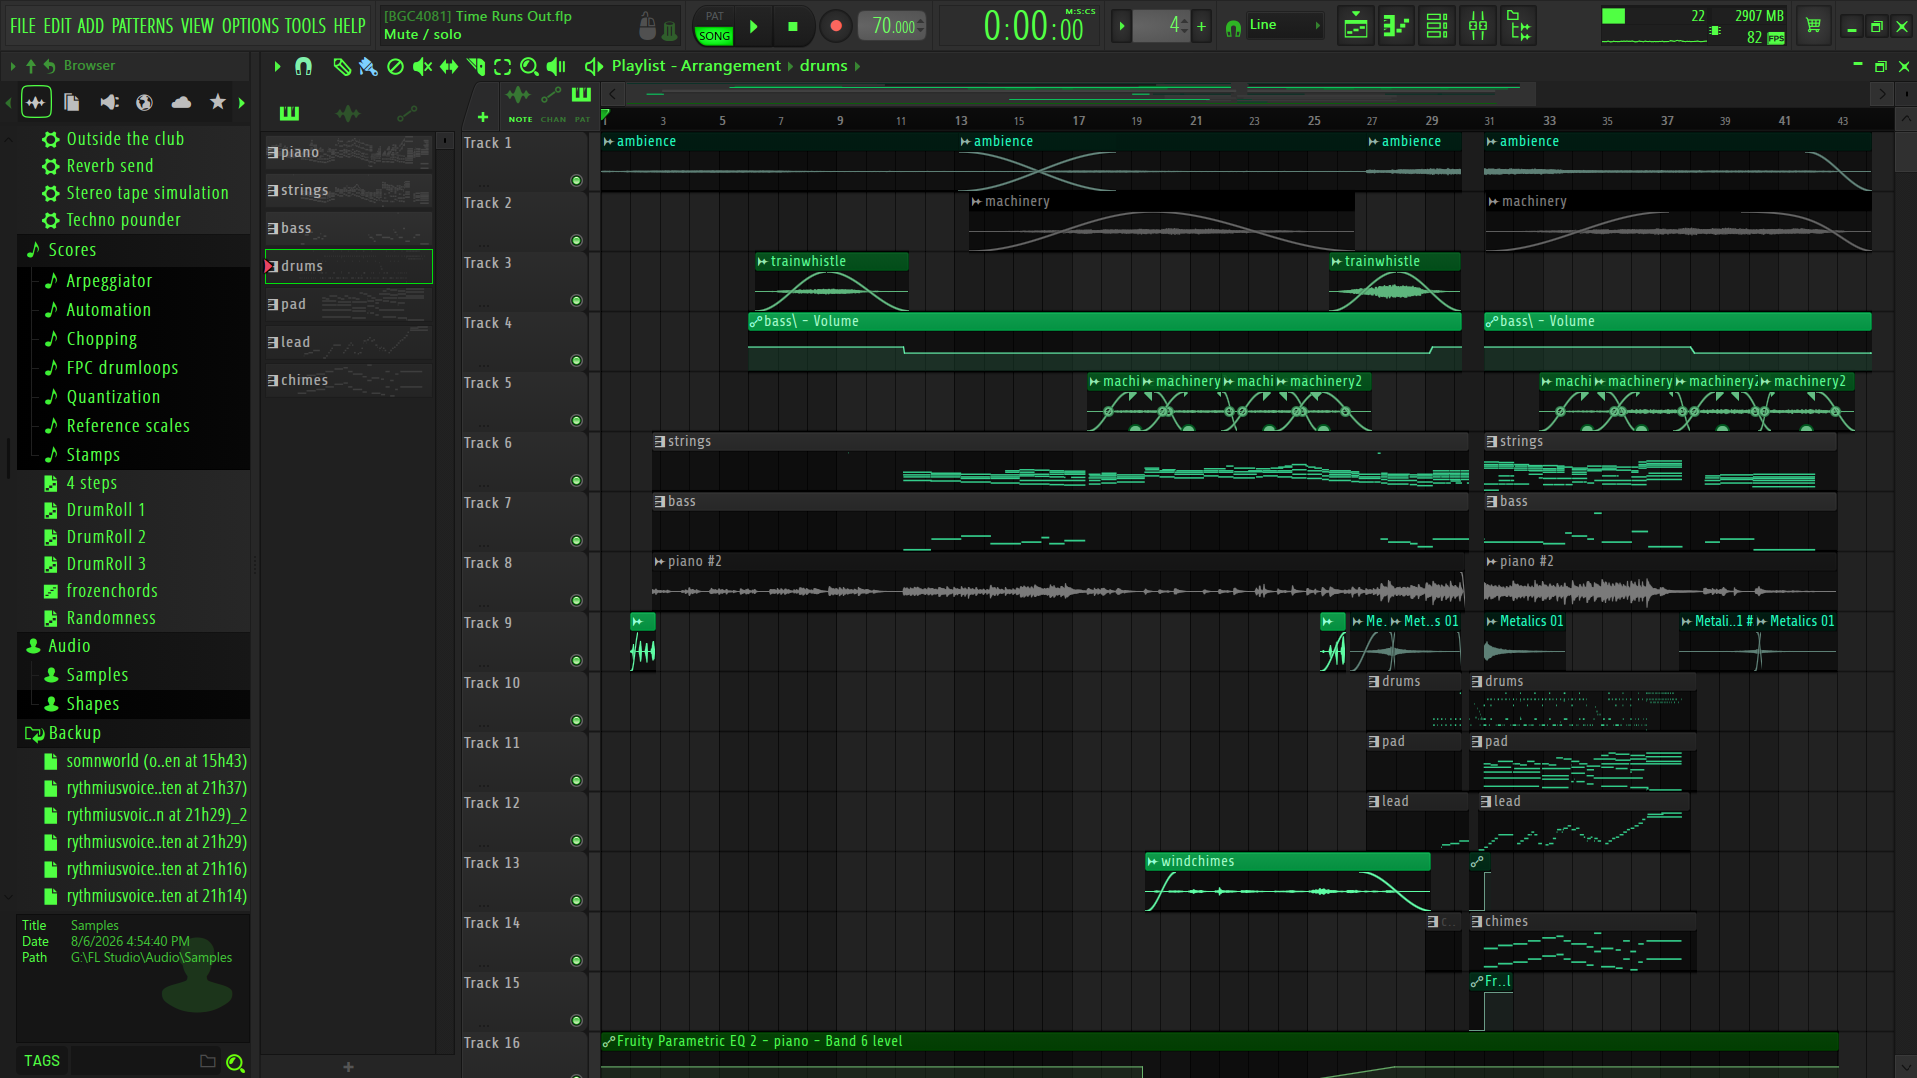Click the browser collapse-up arrow
This screenshot has width=1917, height=1078.
[x=31, y=66]
